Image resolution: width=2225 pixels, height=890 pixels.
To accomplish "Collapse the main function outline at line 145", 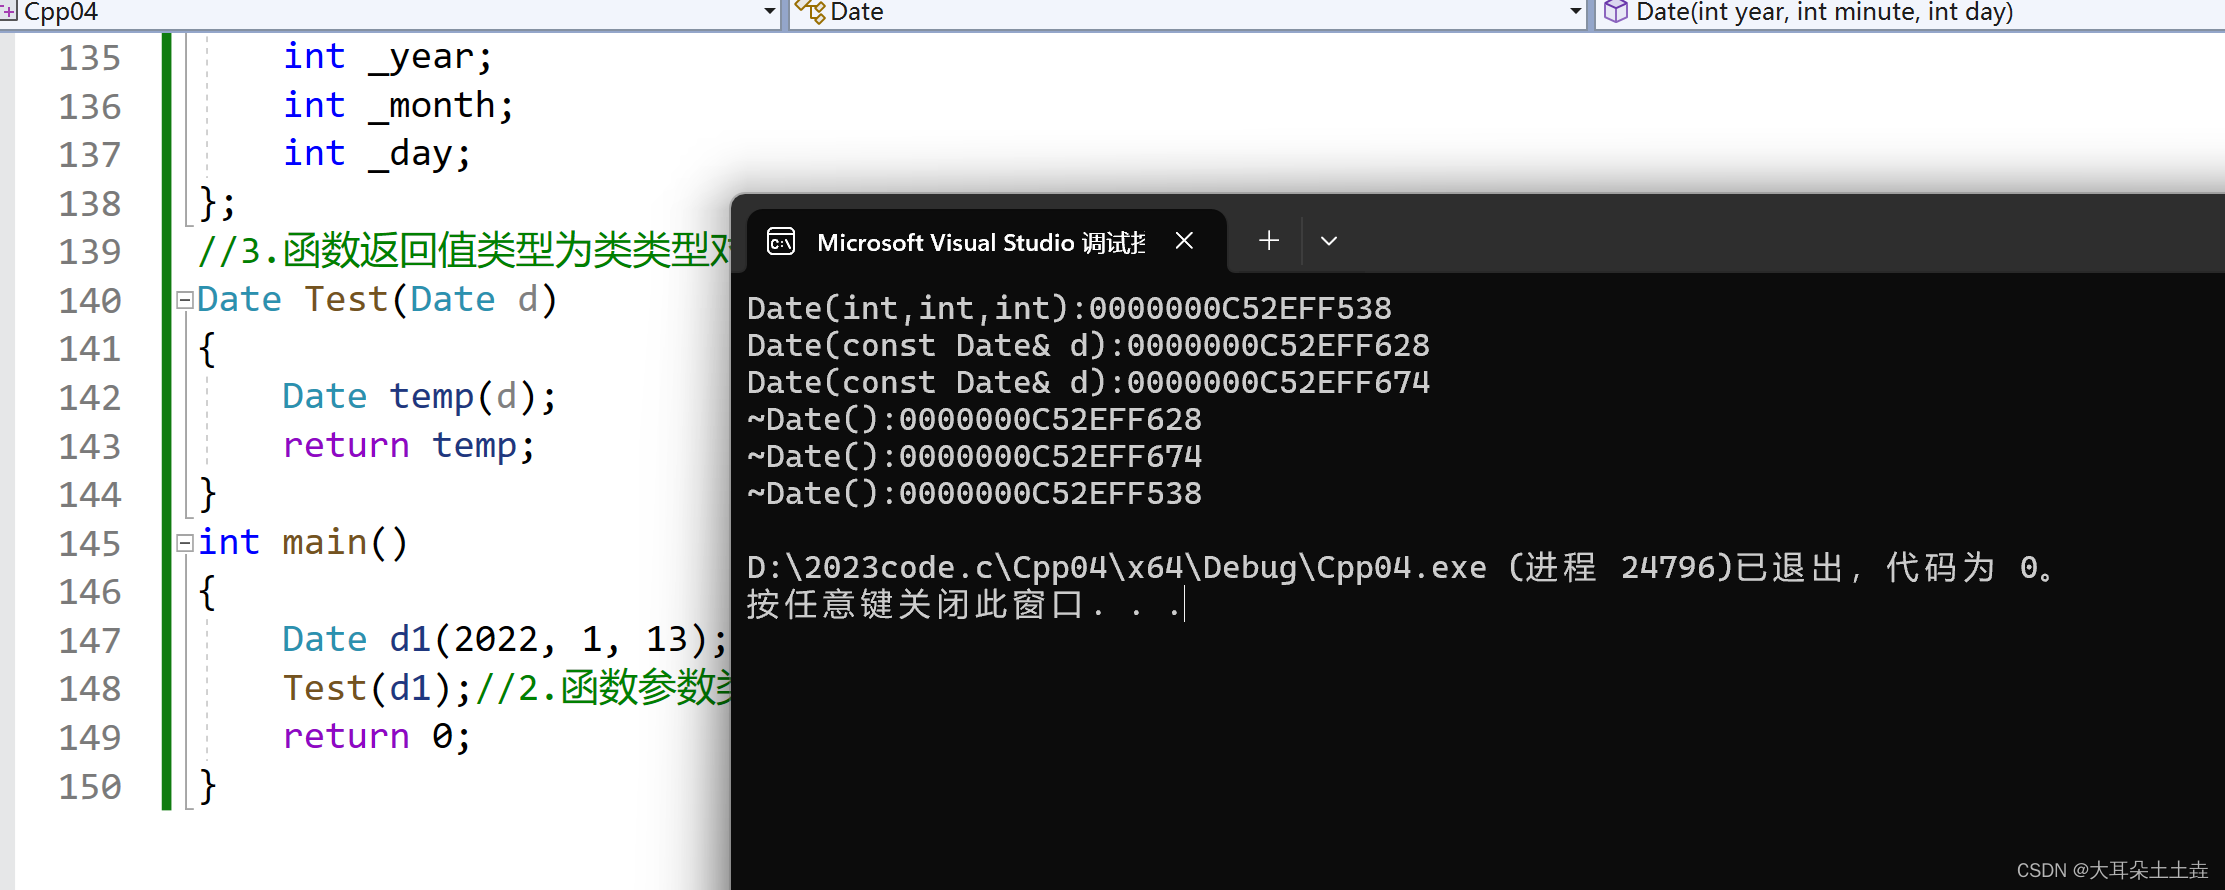I will pyautogui.click(x=184, y=543).
